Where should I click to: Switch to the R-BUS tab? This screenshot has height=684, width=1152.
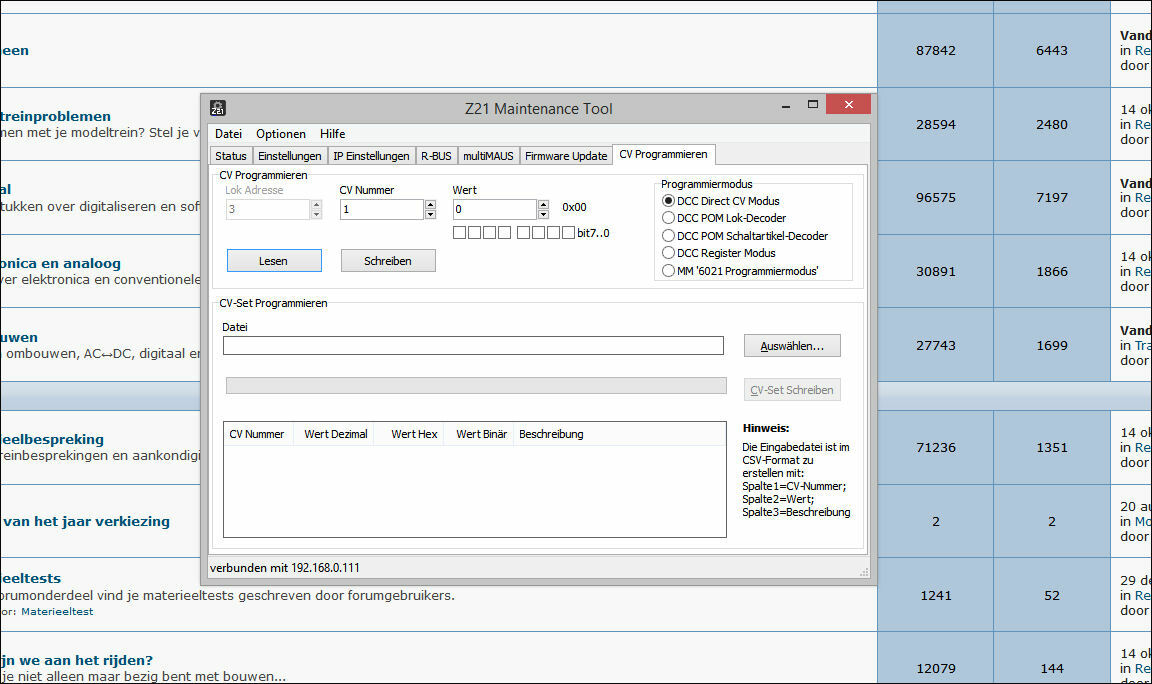click(x=436, y=156)
